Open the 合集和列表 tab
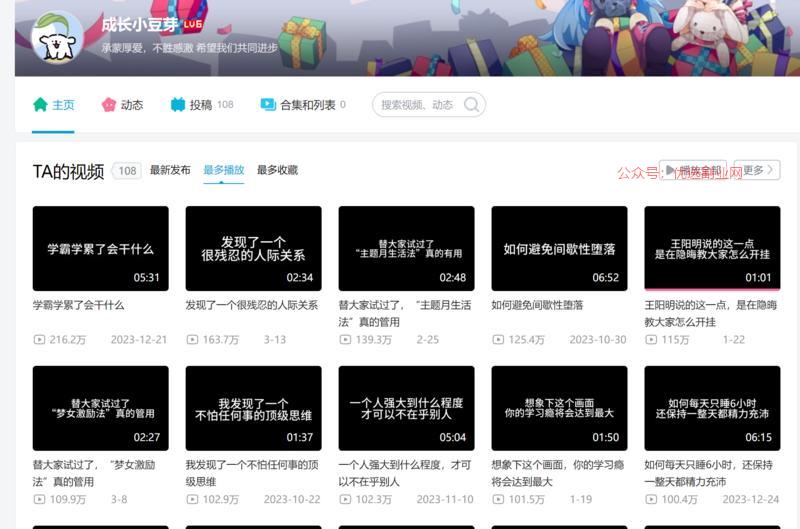This screenshot has width=800, height=529. click(x=303, y=105)
